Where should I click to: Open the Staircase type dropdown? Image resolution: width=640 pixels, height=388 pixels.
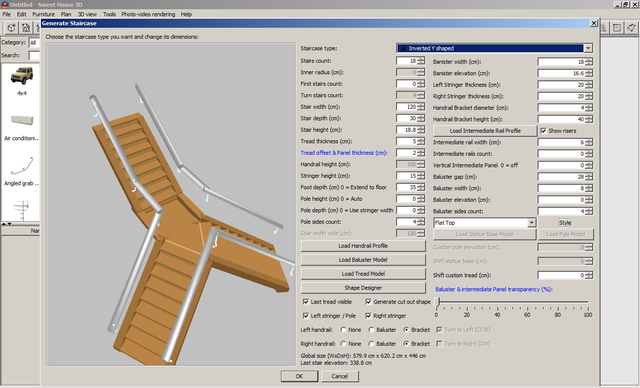click(588, 48)
